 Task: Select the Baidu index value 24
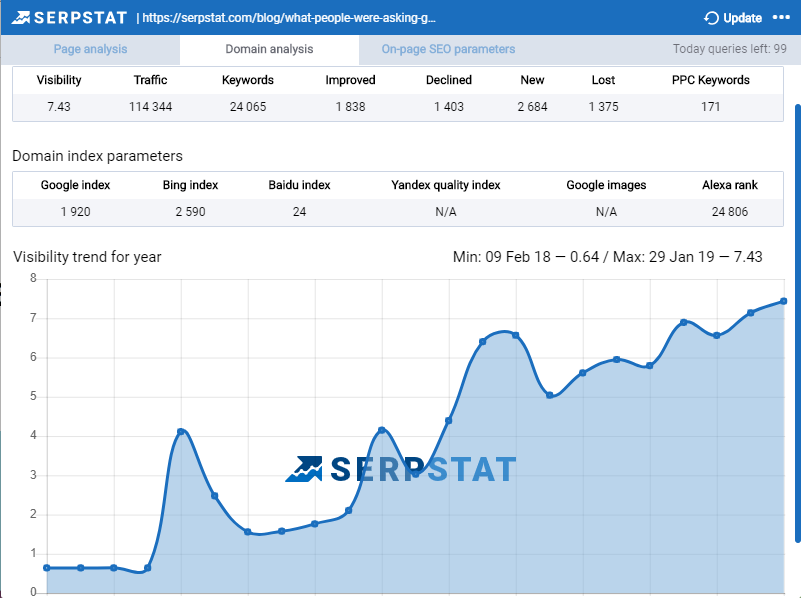(299, 211)
